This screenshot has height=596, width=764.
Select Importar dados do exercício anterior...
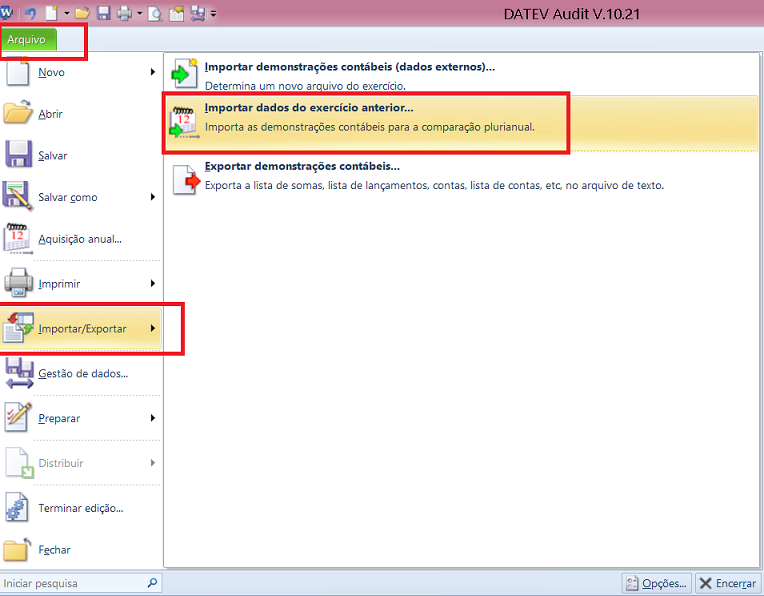pos(309,108)
